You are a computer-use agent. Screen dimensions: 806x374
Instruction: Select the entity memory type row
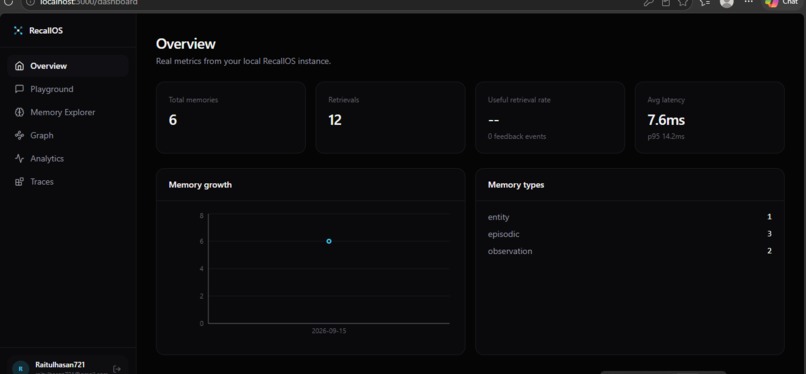click(x=630, y=217)
